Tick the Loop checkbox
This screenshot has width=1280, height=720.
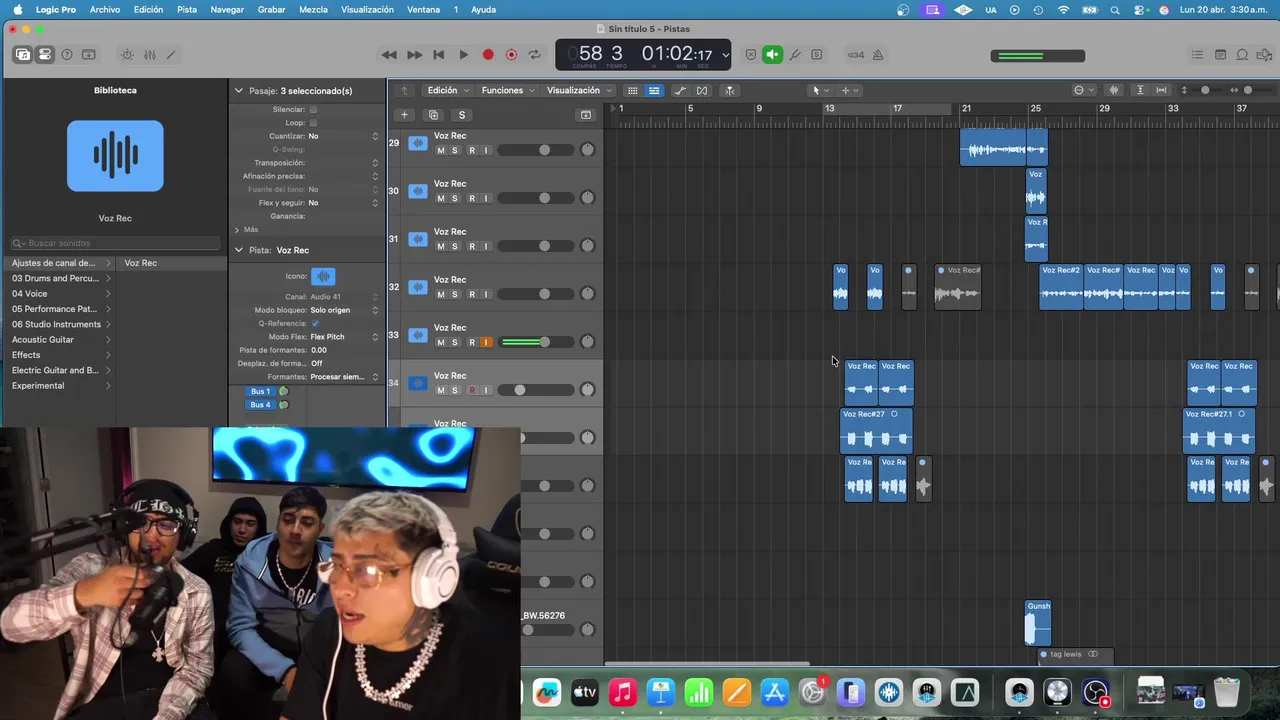point(313,123)
